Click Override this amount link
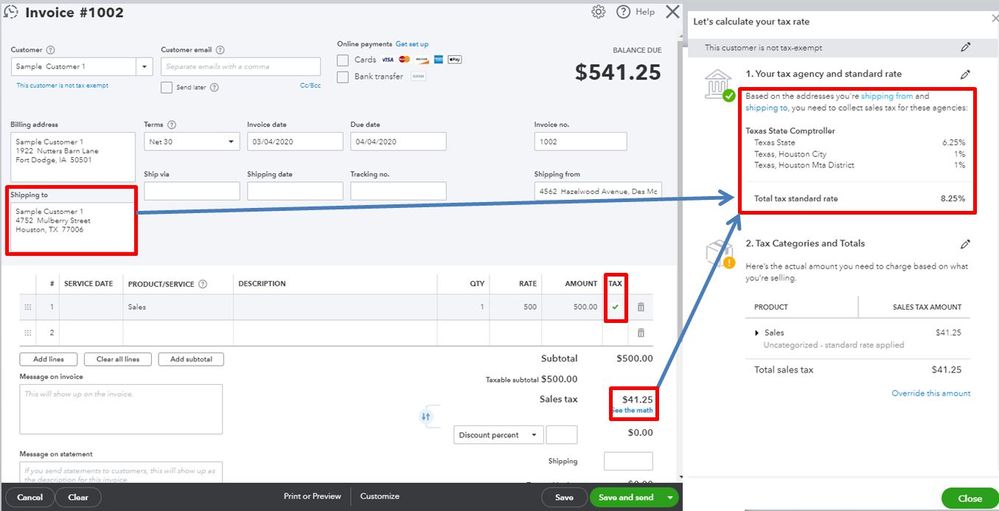The height and width of the screenshot is (511, 999). 931,393
